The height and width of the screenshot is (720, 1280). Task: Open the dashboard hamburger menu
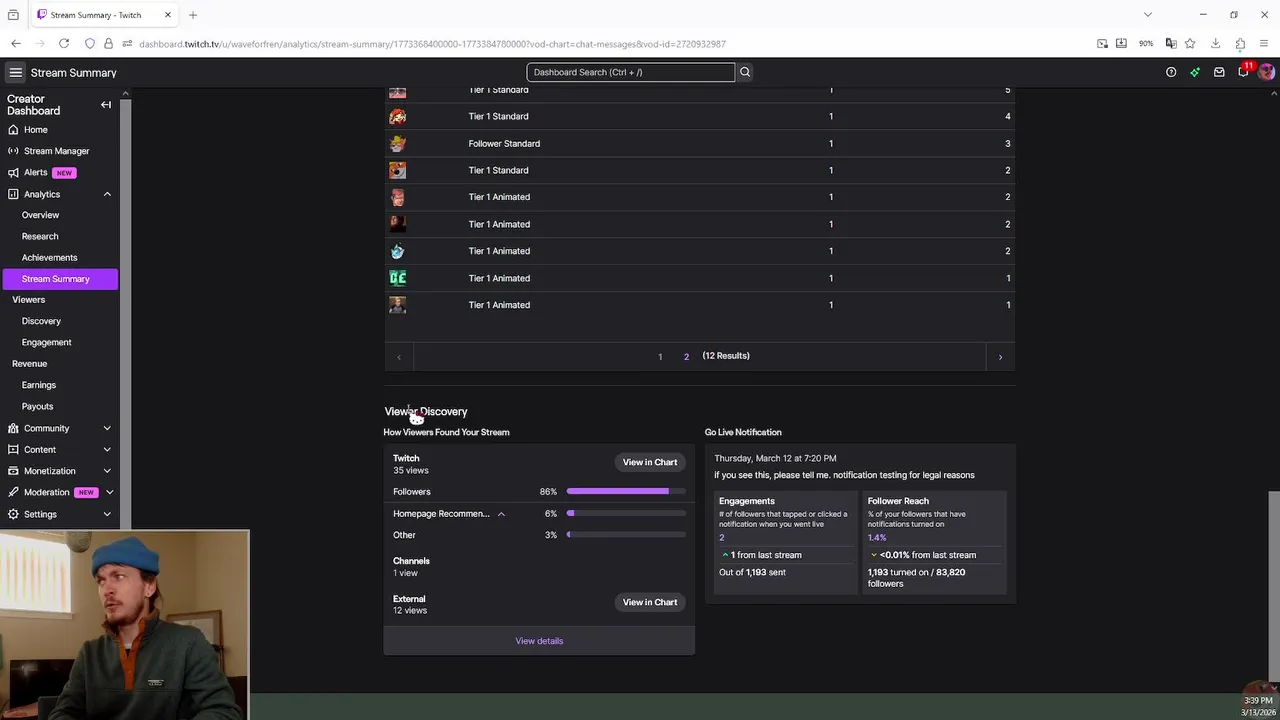[15, 72]
